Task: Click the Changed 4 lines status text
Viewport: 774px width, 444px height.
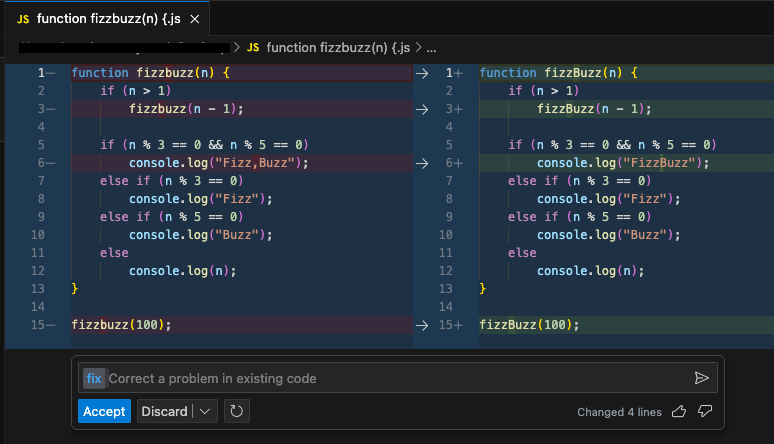Action: [x=619, y=412]
